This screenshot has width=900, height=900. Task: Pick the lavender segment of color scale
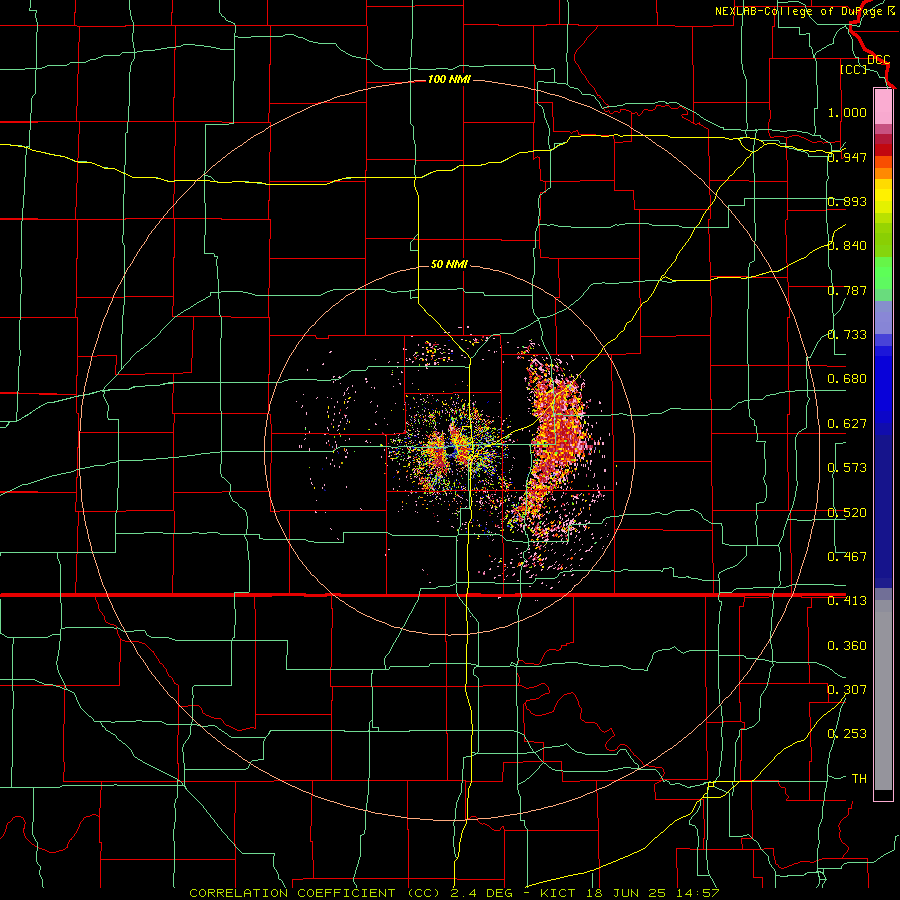pos(883,317)
